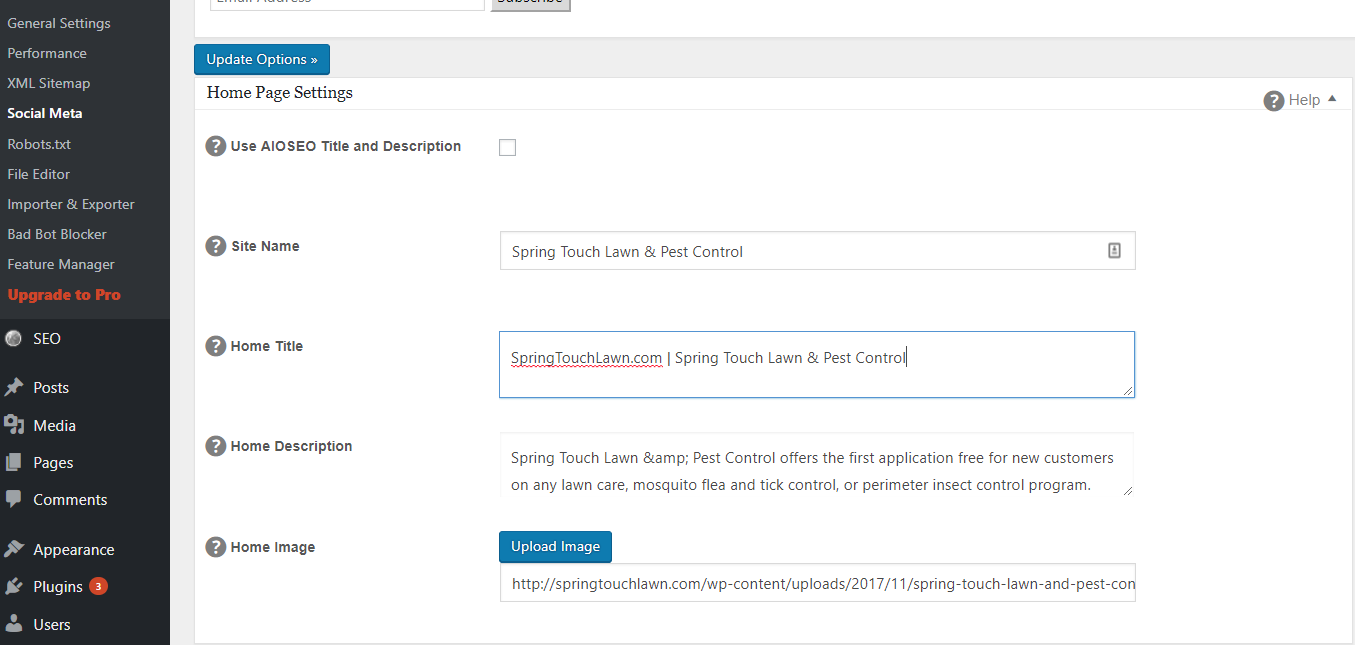Click the Posts pushpin icon
Image resolution: width=1355 pixels, height=645 pixels.
tap(14, 388)
